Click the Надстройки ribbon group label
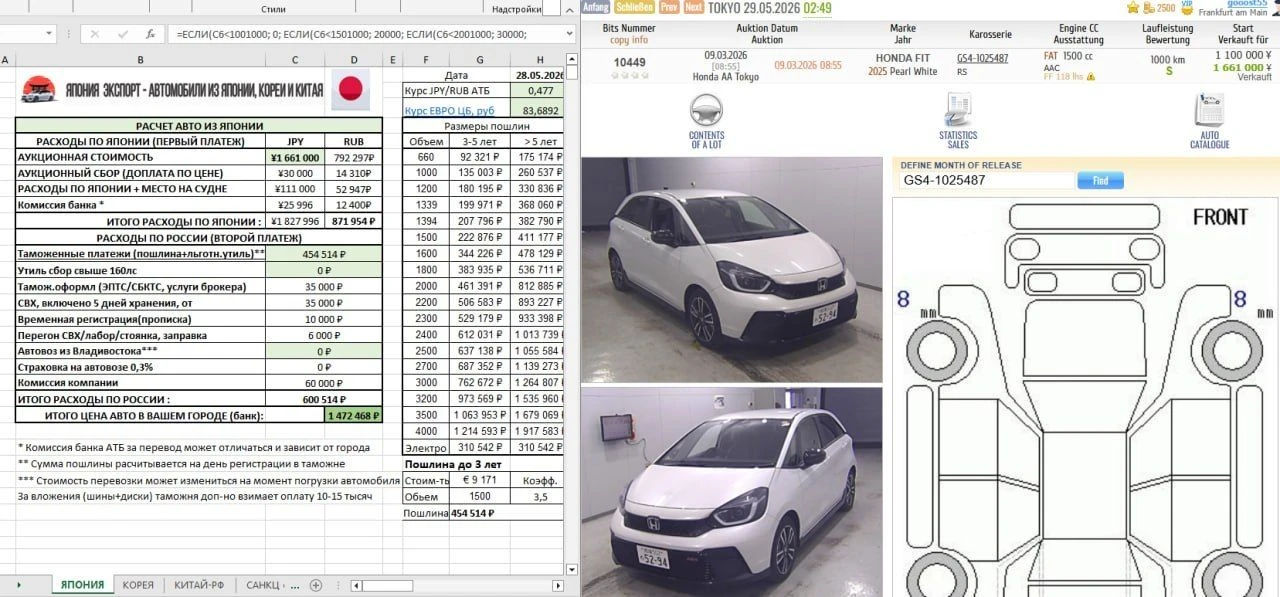 pos(516,9)
